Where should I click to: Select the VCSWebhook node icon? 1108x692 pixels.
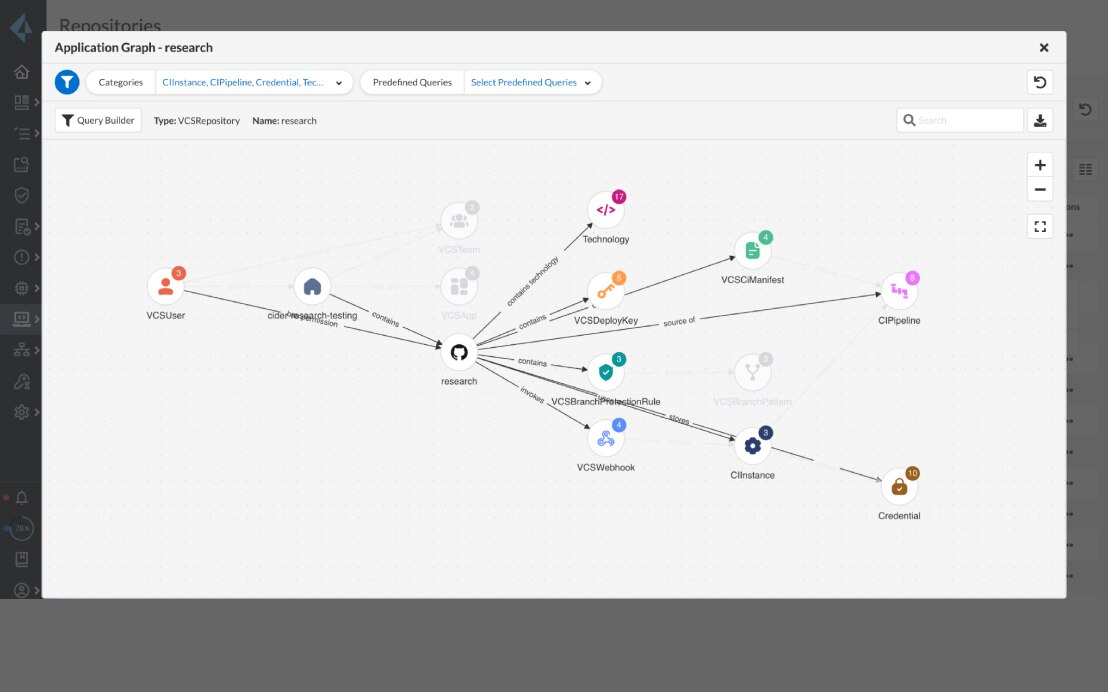click(604, 438)
